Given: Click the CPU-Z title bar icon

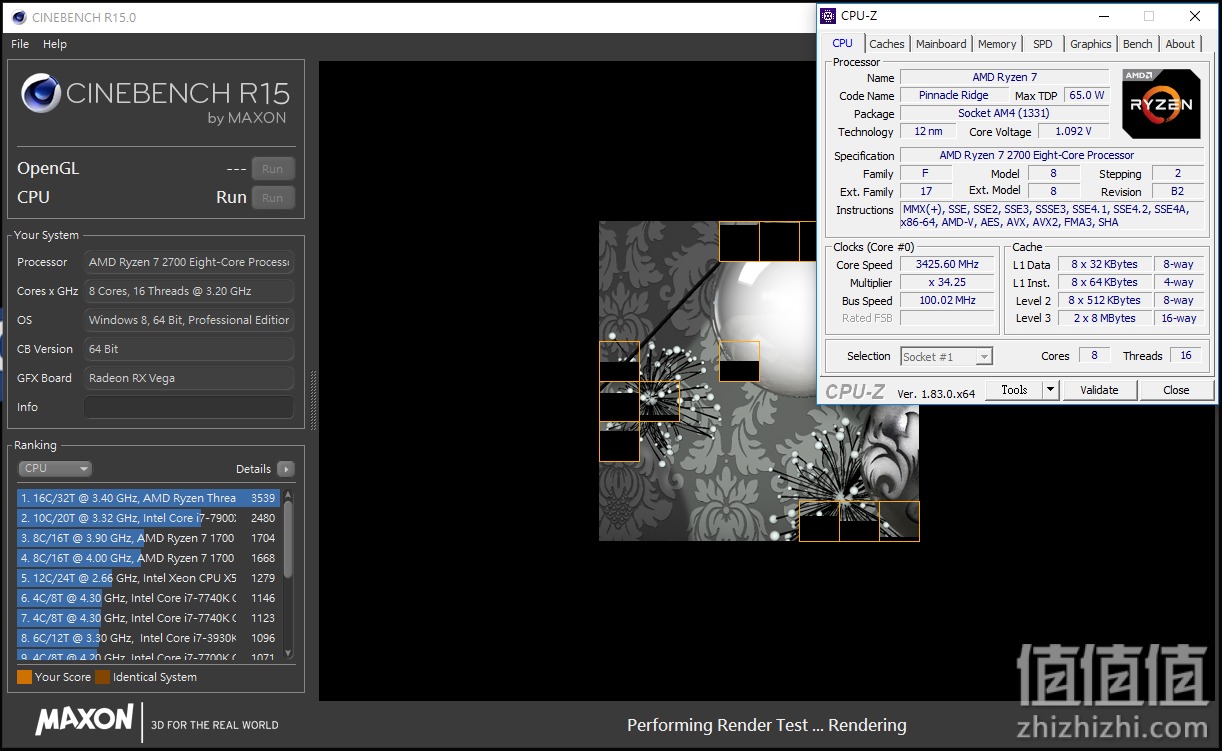Looking at the screenshot, I should (x=829, y=16).
